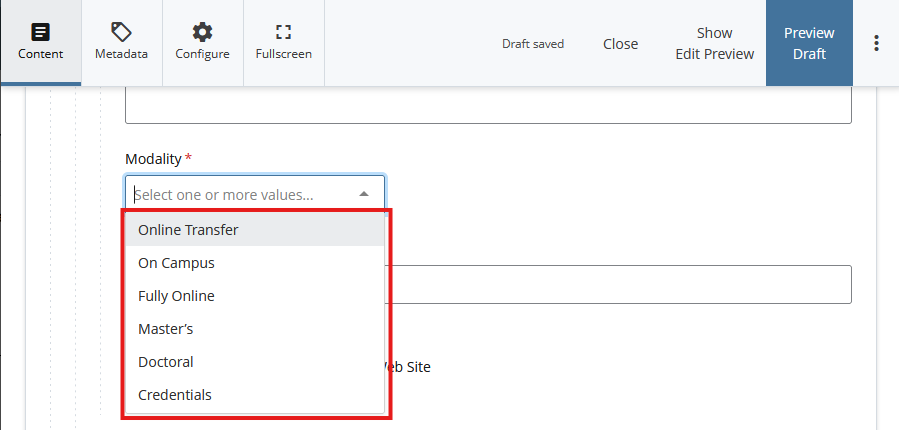Pick 'Fully Online' in the dropdown list
Screen dimensions: 899x430
[x=176, y=296]
